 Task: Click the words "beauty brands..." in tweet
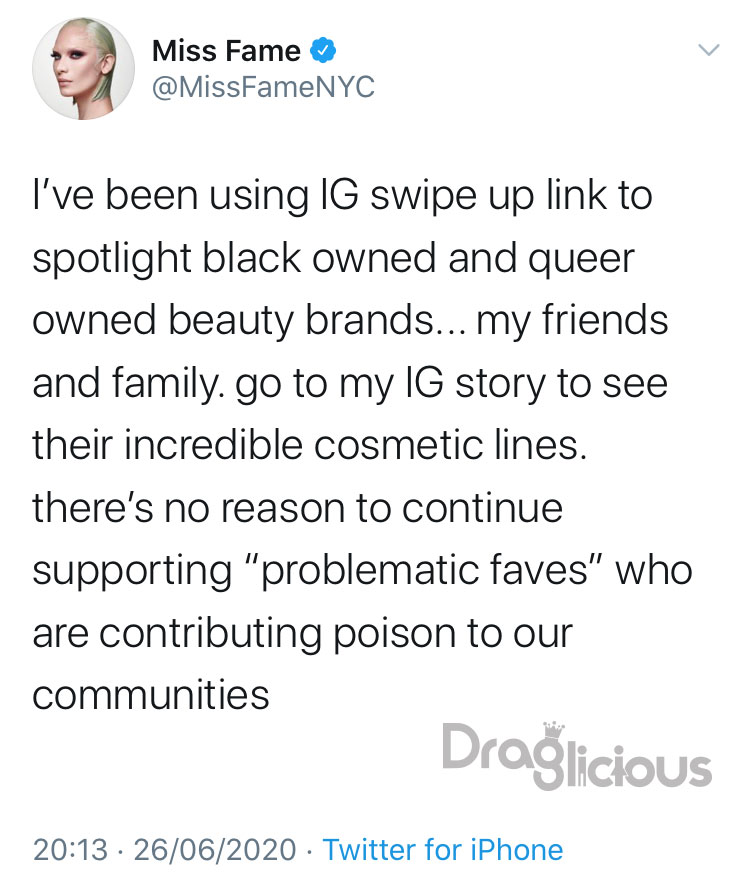tap(318, 322)
